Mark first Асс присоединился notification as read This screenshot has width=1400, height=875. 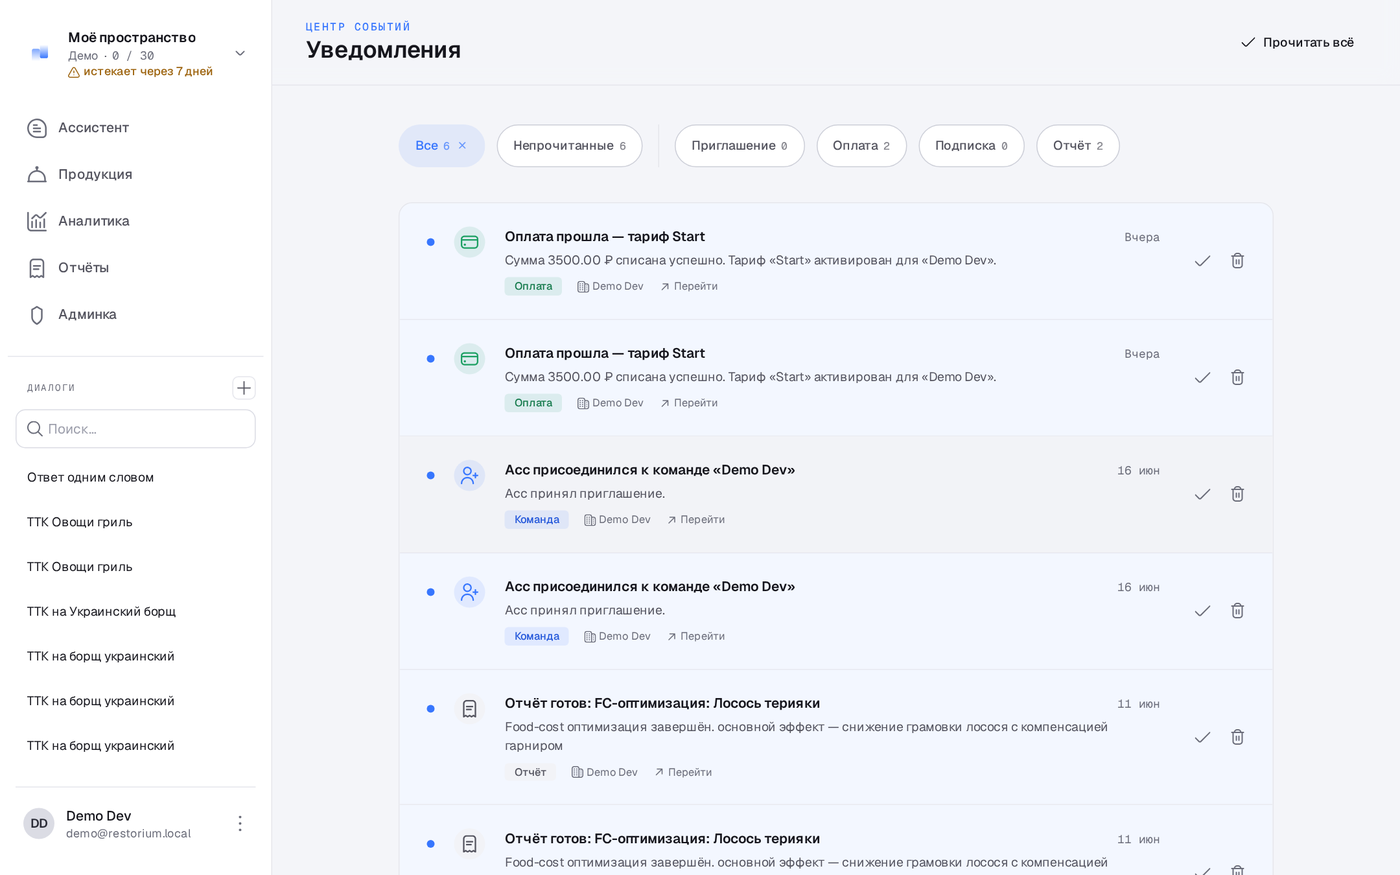pyautogui.click(x=1202, y=494)
